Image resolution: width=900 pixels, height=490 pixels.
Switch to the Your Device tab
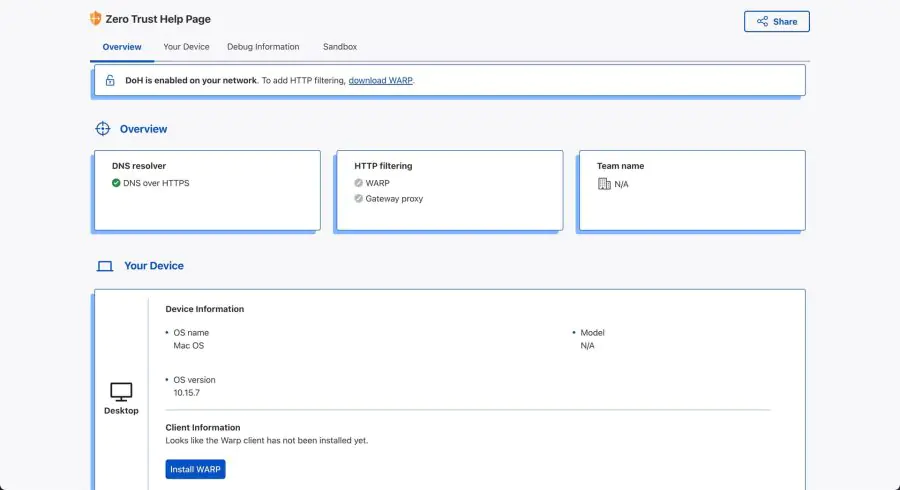coord(186,47)
